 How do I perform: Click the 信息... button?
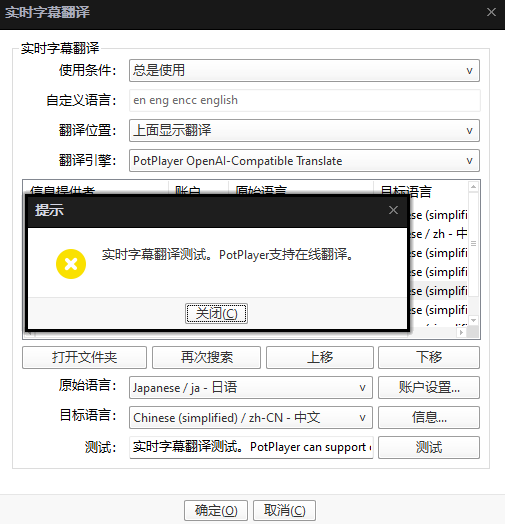429,418
